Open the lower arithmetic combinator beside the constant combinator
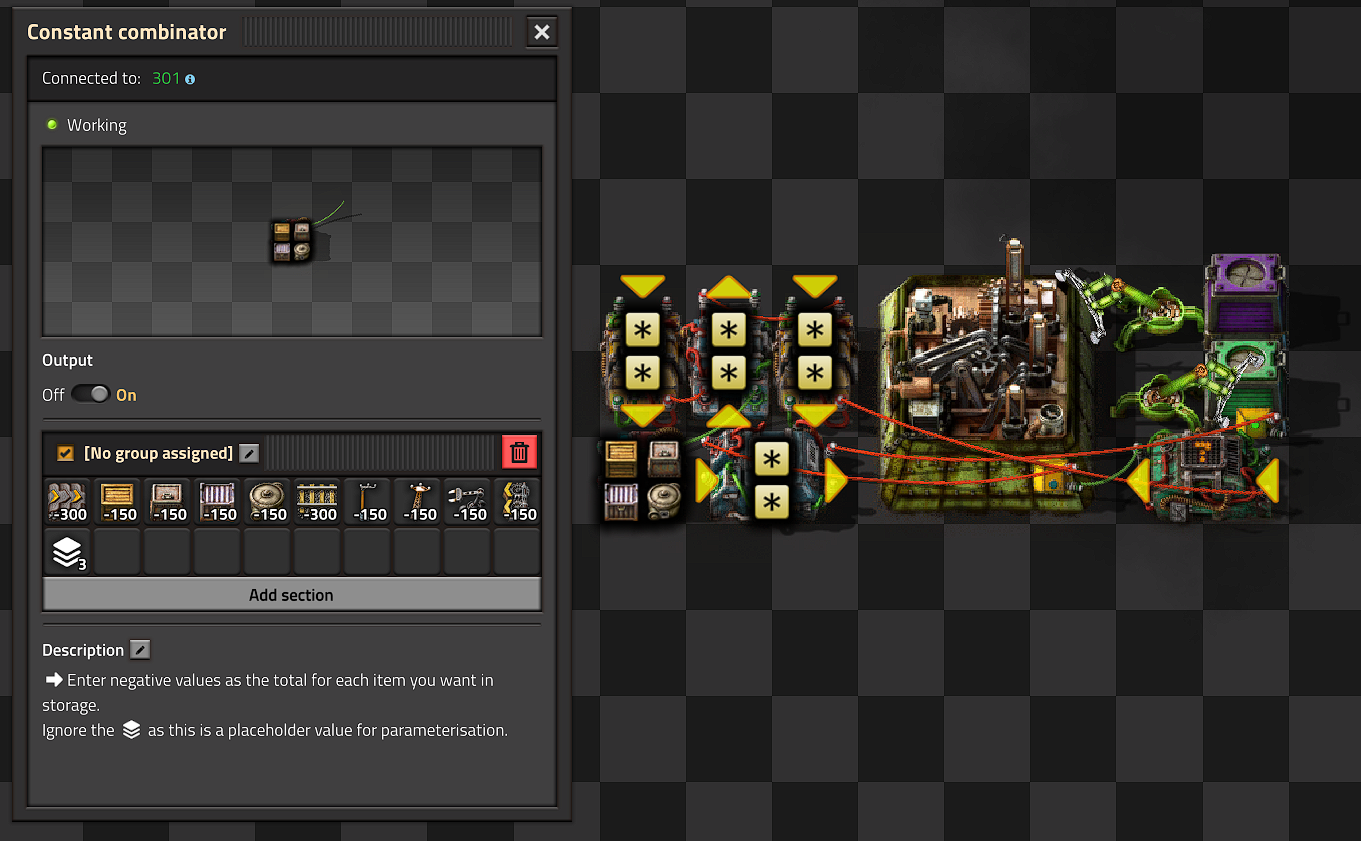Viewport: 1361px width, 841px height. (x=771, y=481)
